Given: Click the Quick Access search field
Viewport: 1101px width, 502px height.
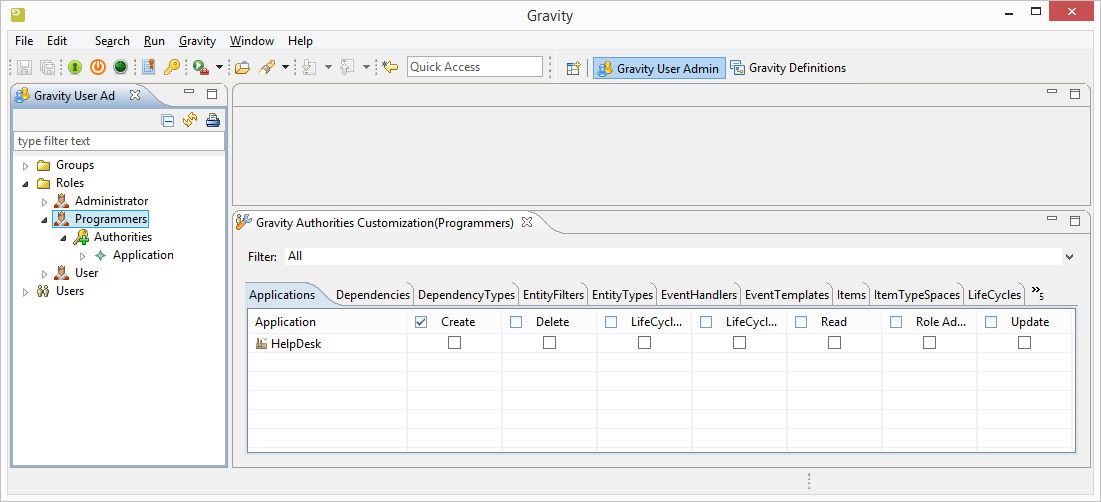Looking at the screenshot, I should pyautogui.click(x=474, y=67).
